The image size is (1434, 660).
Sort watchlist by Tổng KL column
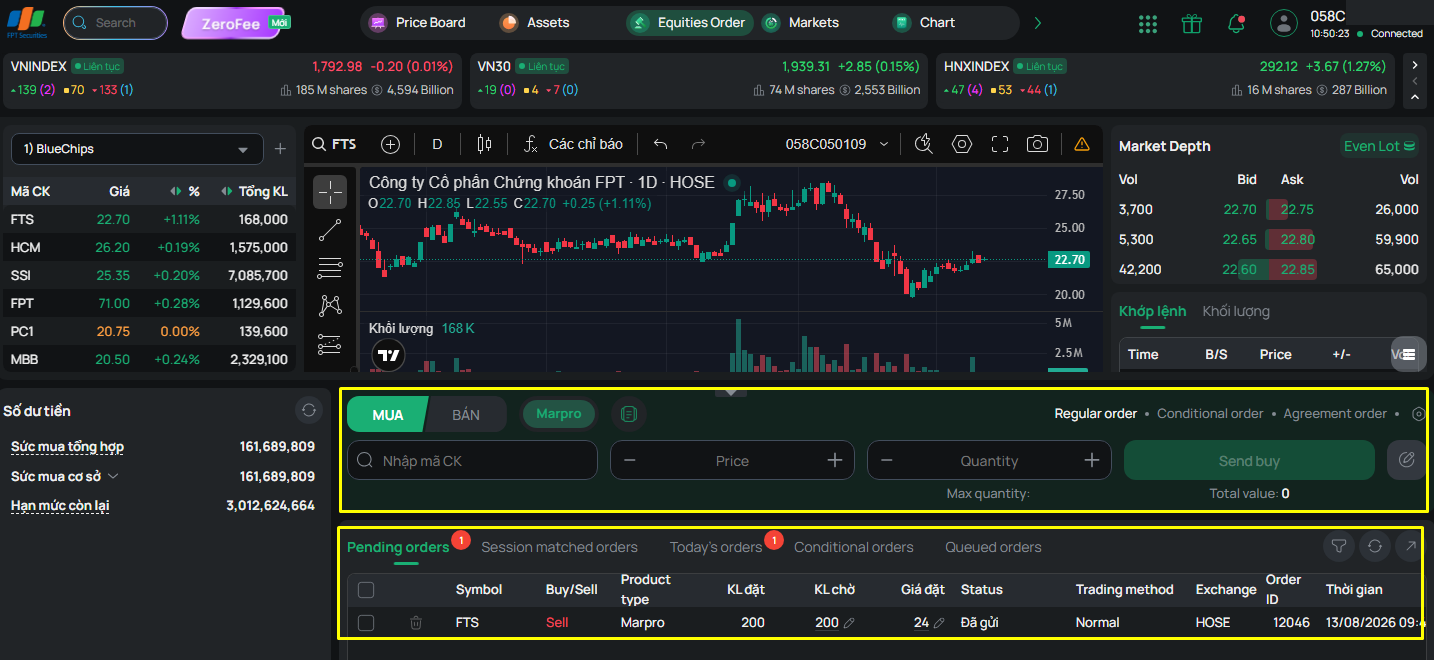point(254,191)
